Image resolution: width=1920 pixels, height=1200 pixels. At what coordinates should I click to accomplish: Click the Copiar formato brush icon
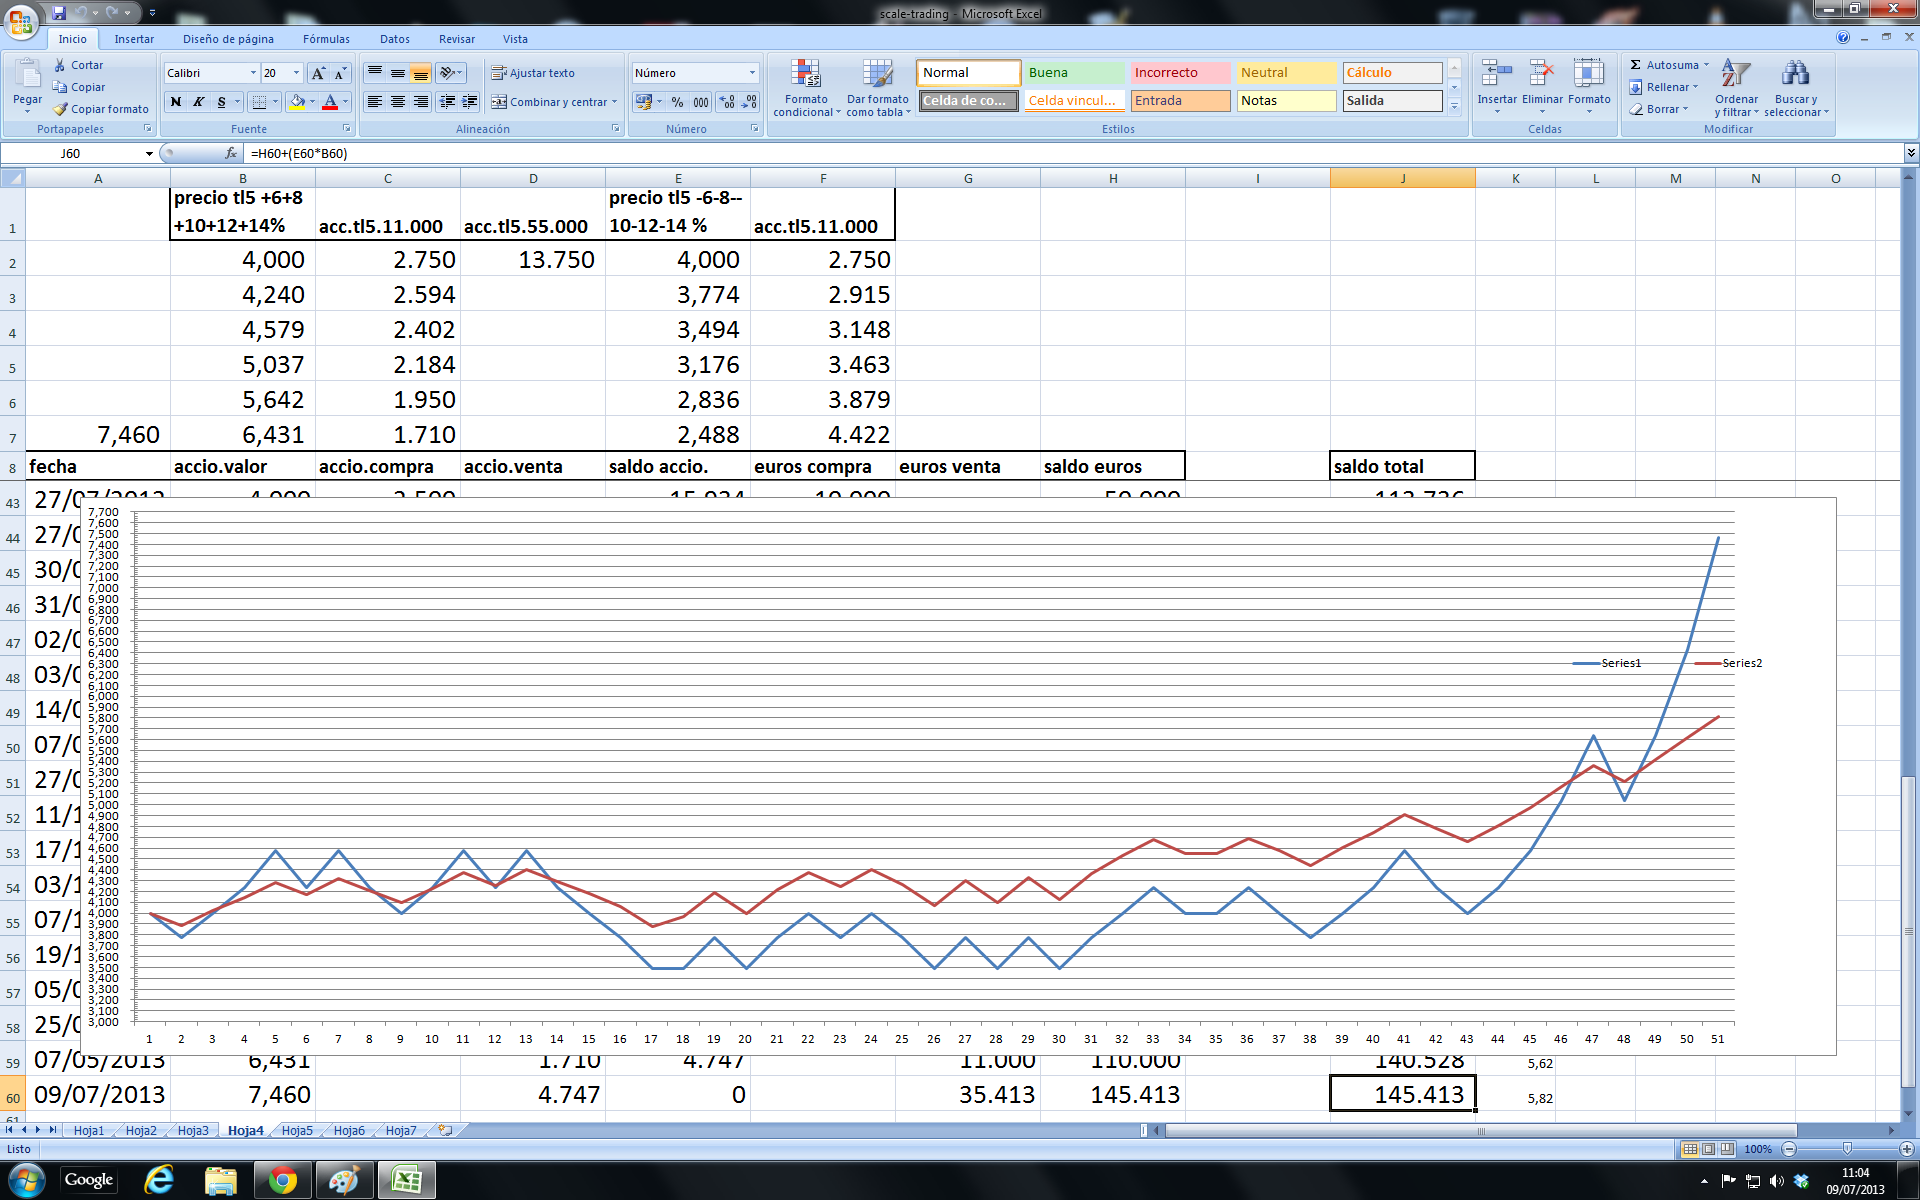click(61, 109)
